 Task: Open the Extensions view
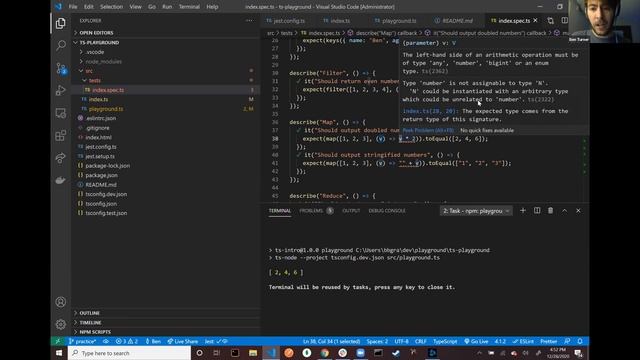(x=60, y=135)
